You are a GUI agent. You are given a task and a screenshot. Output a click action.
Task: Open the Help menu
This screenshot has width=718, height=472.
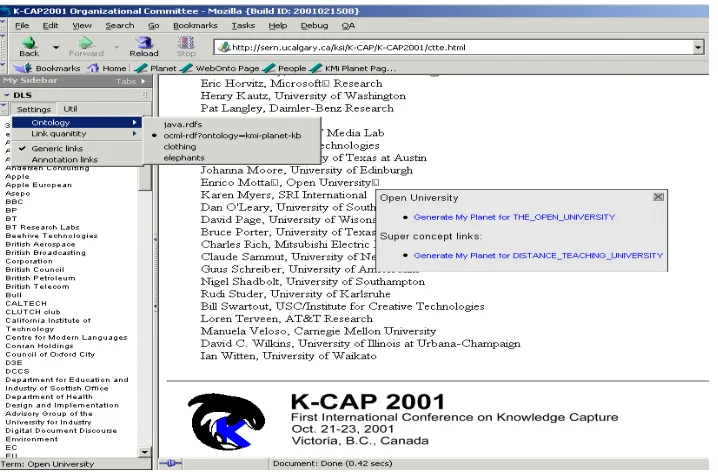pos(277,26)
